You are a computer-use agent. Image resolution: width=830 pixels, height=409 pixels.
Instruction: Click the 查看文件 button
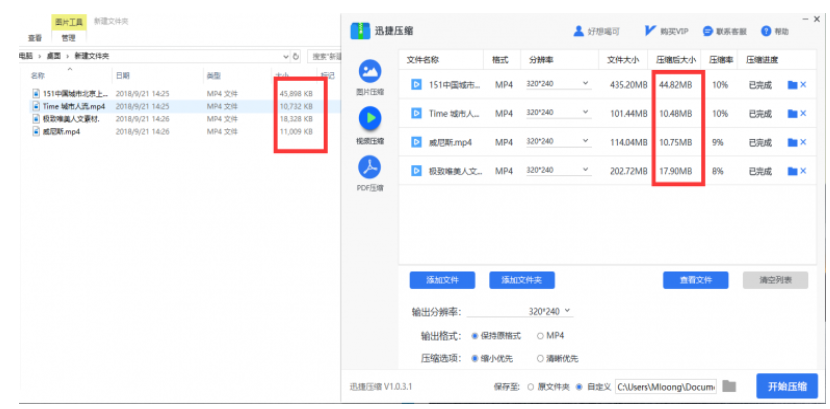[x=696, y=280]
